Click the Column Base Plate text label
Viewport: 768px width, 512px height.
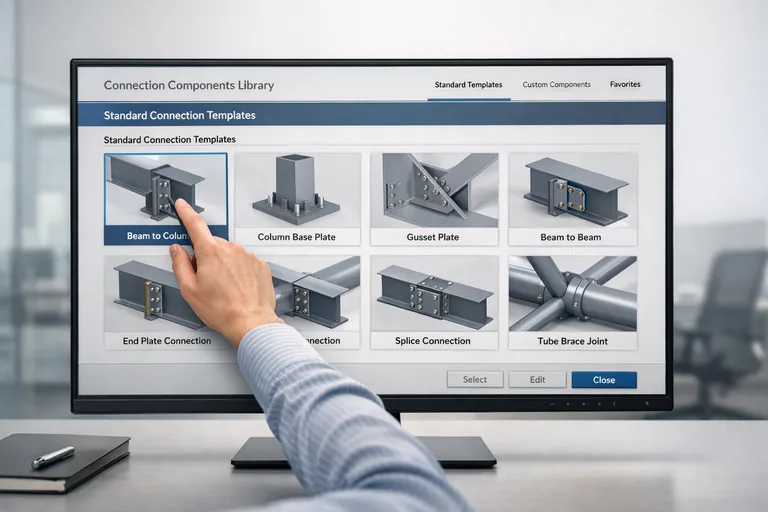tap(297, 237)
